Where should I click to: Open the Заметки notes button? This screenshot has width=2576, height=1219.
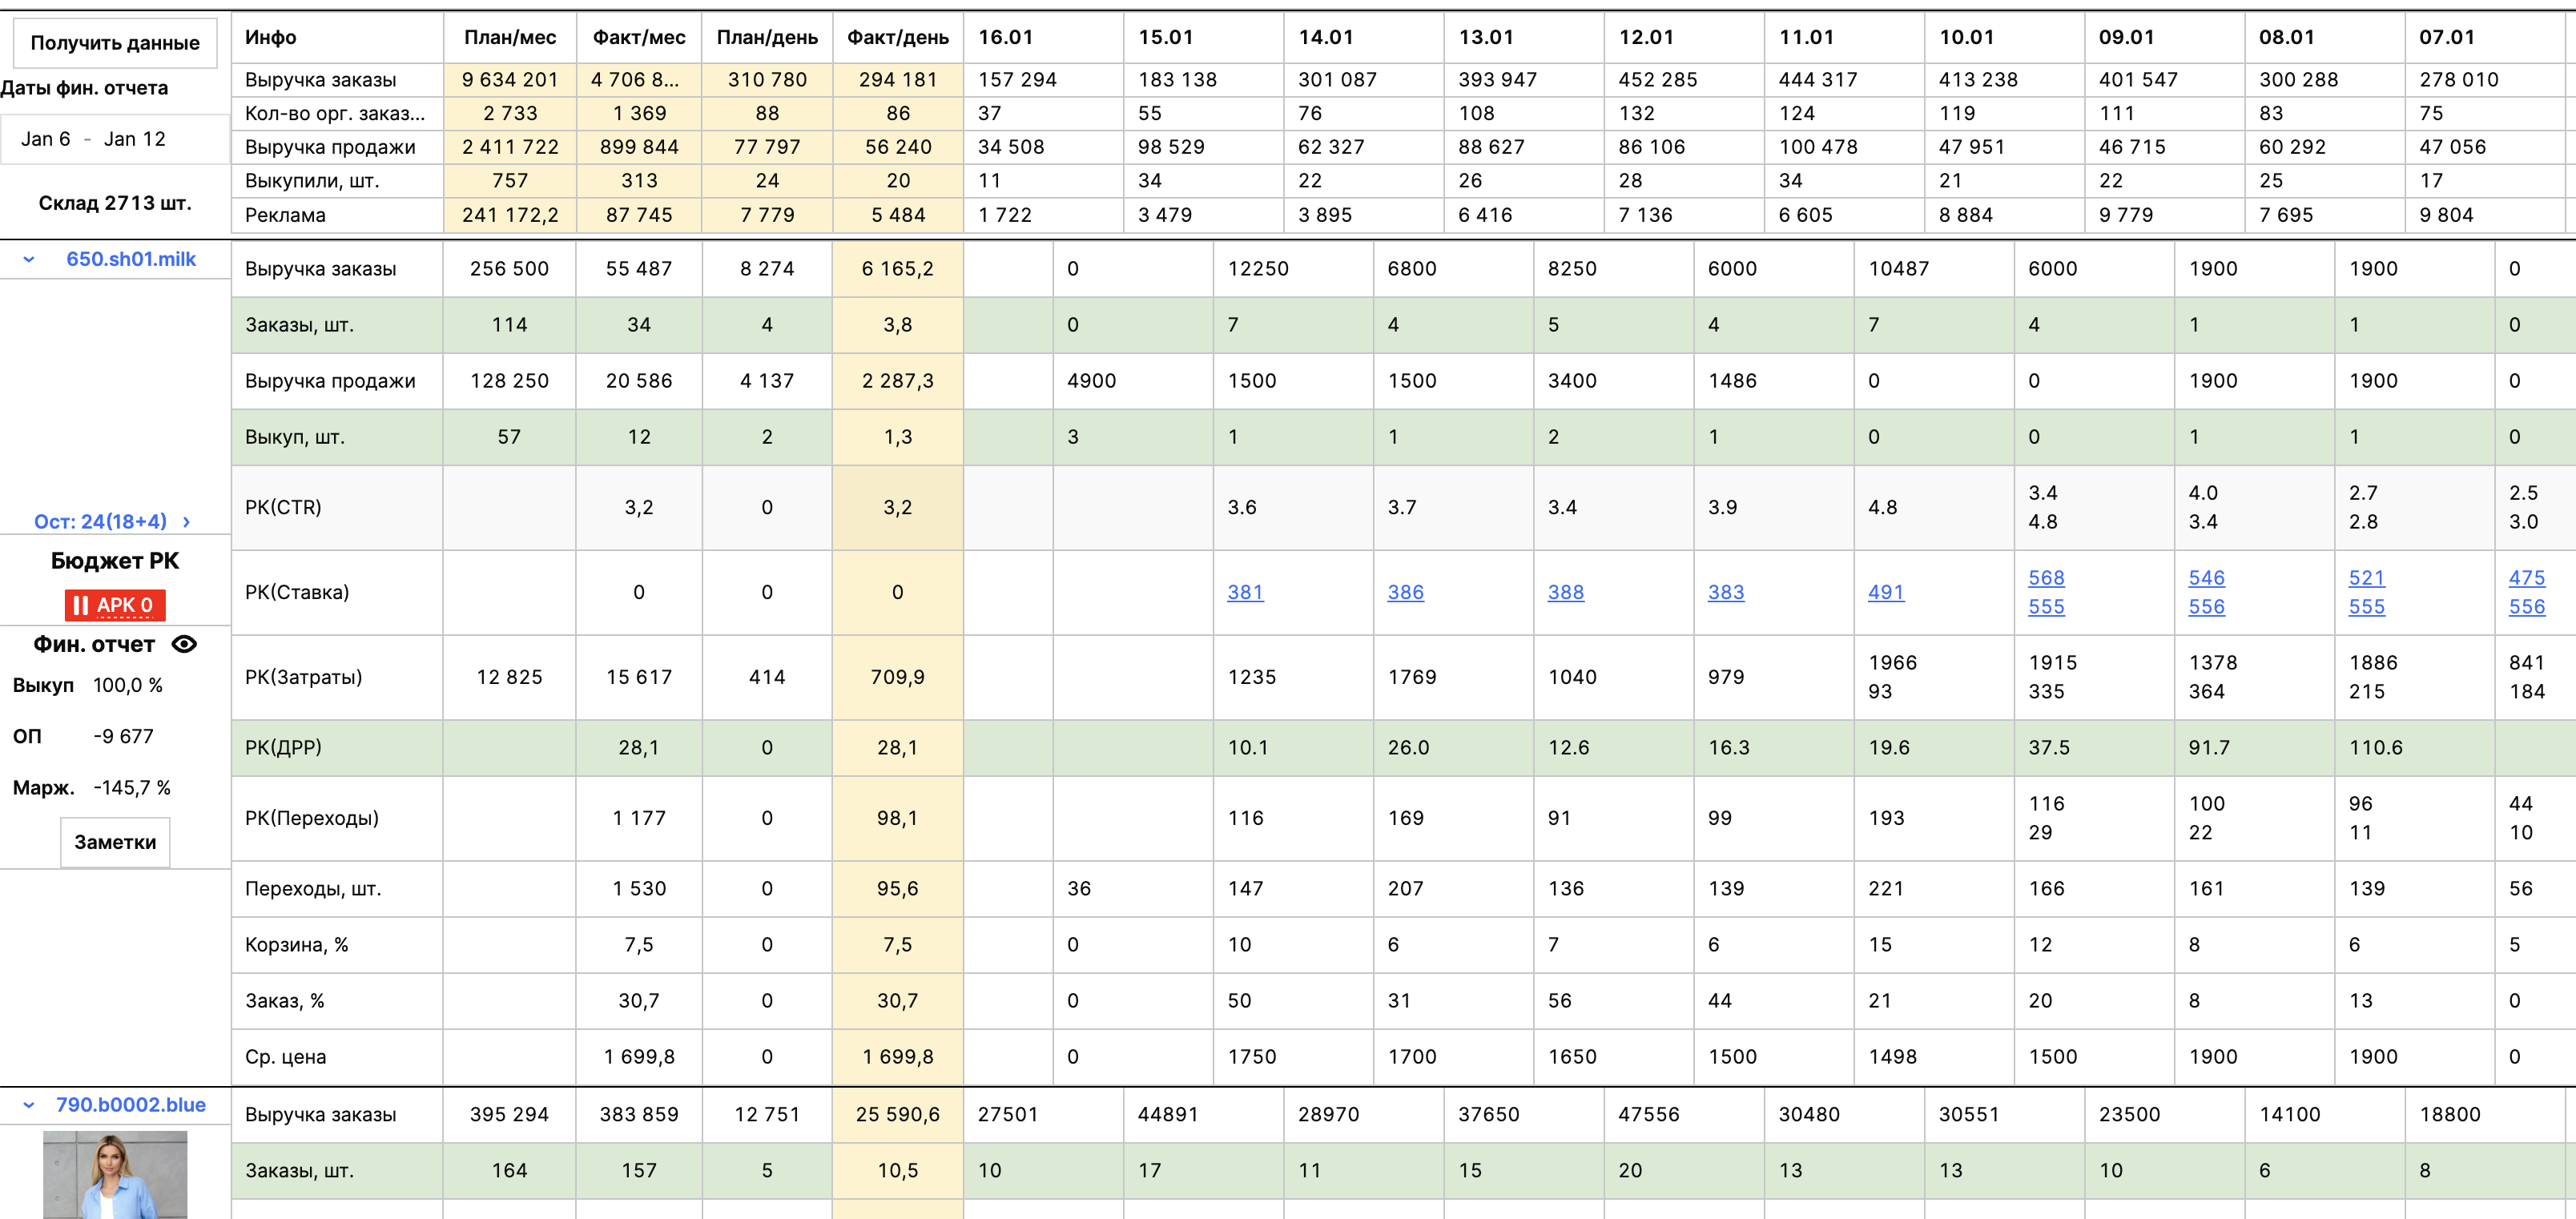pyautogui.click(x=115, y=842)
